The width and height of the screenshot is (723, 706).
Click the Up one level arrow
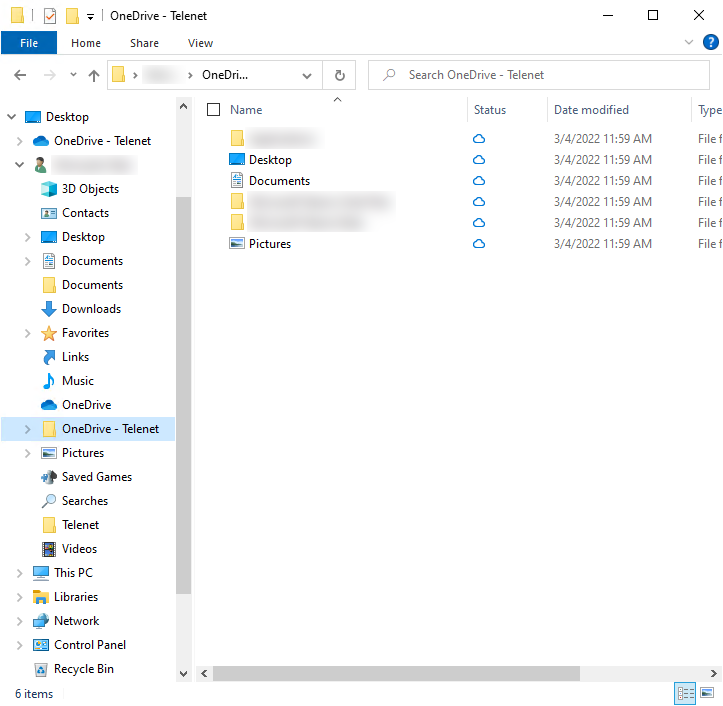click(x=94, y=75)
